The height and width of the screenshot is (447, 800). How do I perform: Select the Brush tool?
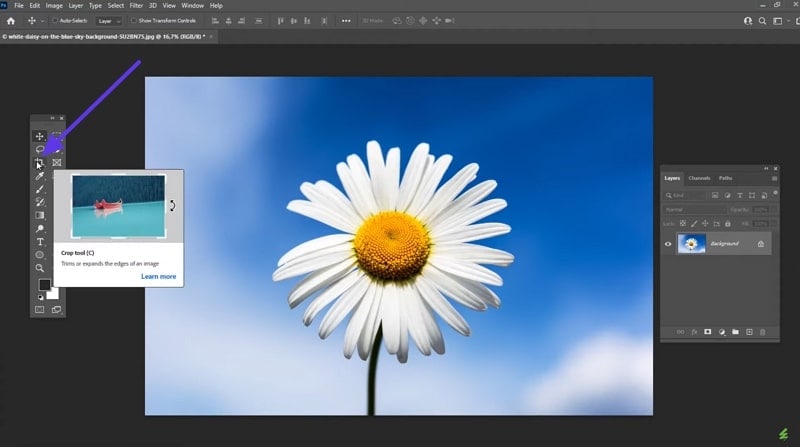click(39, 189)
